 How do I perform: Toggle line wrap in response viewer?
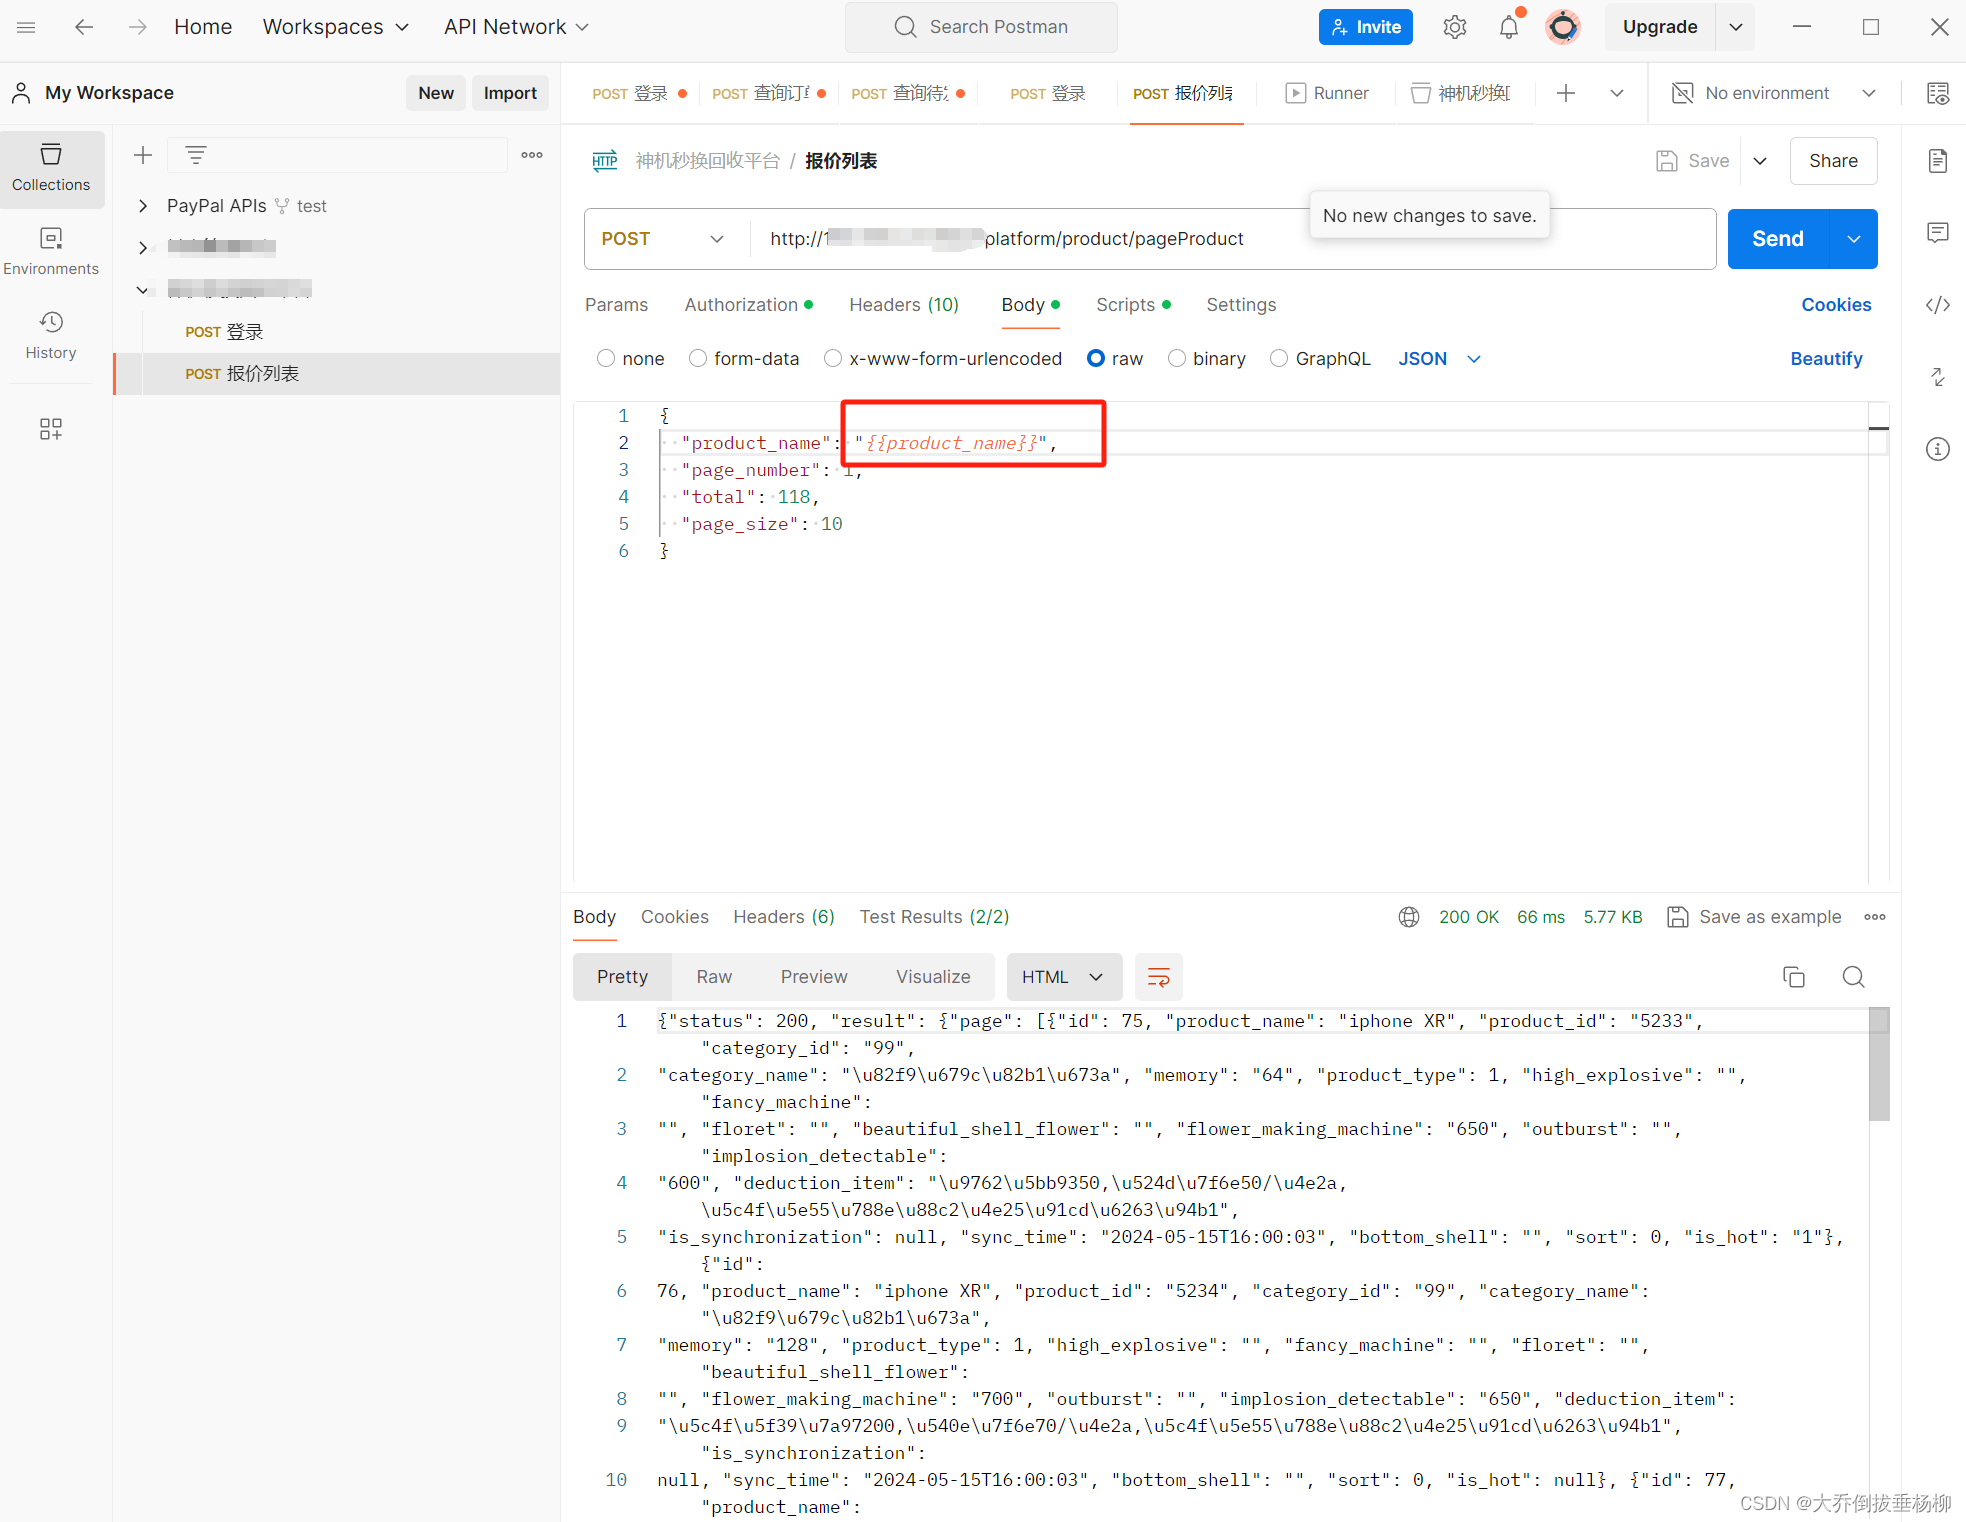coord(1158,977)
